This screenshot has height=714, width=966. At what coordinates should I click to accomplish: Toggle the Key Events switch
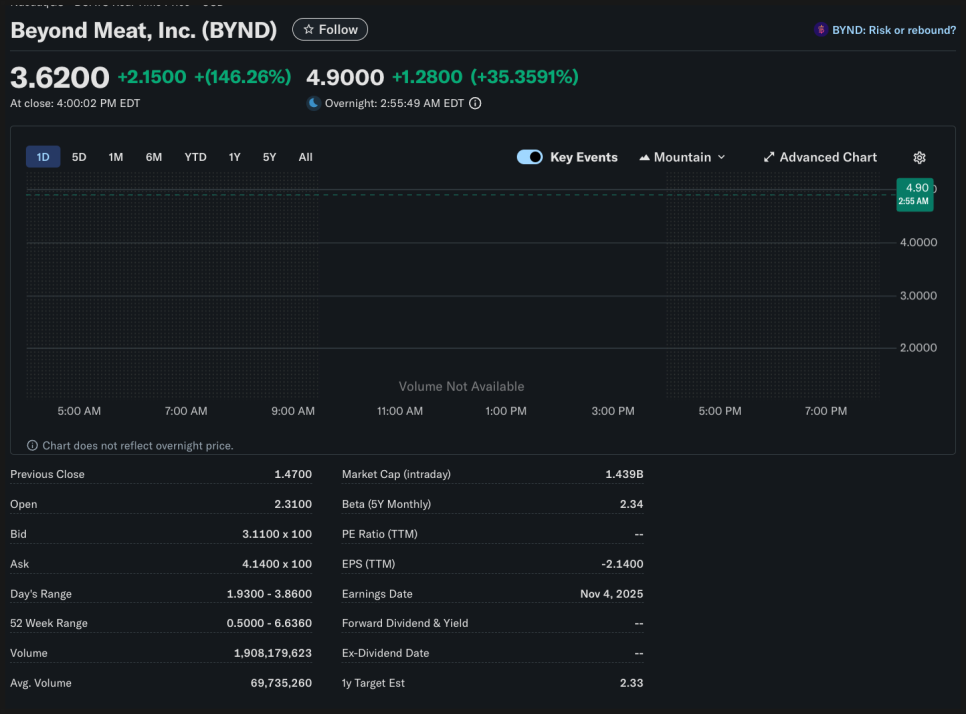pos(530,157)
